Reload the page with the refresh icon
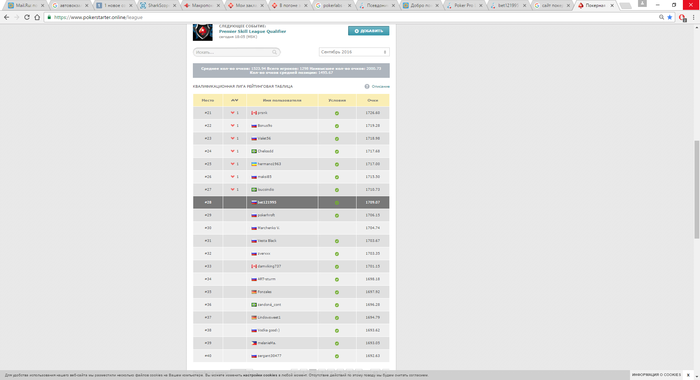The height and width of the screenshot is (380, 700). pos(27,17)
